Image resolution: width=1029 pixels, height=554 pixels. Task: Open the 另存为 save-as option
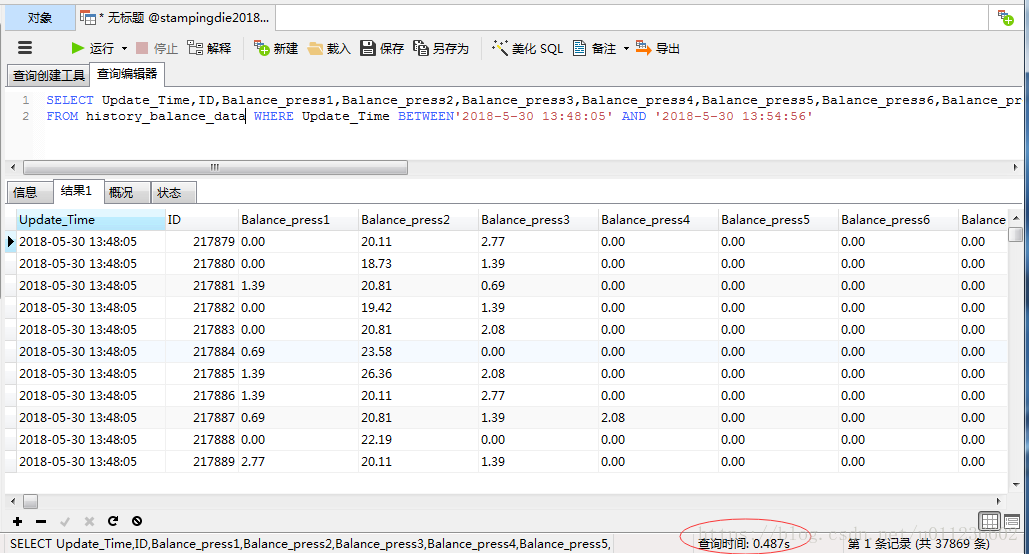click(x=441, y=48)
